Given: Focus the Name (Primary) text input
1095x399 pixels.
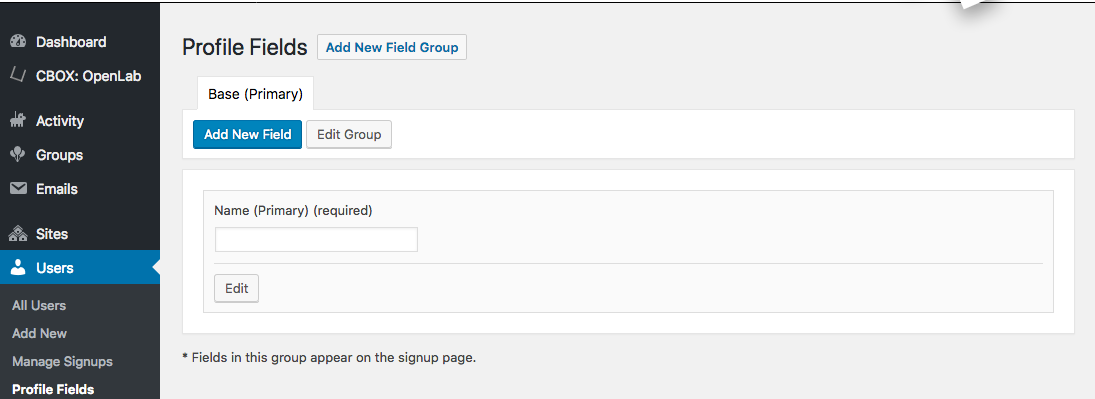Looking at the screenshot, I should [x=316, y=240].
